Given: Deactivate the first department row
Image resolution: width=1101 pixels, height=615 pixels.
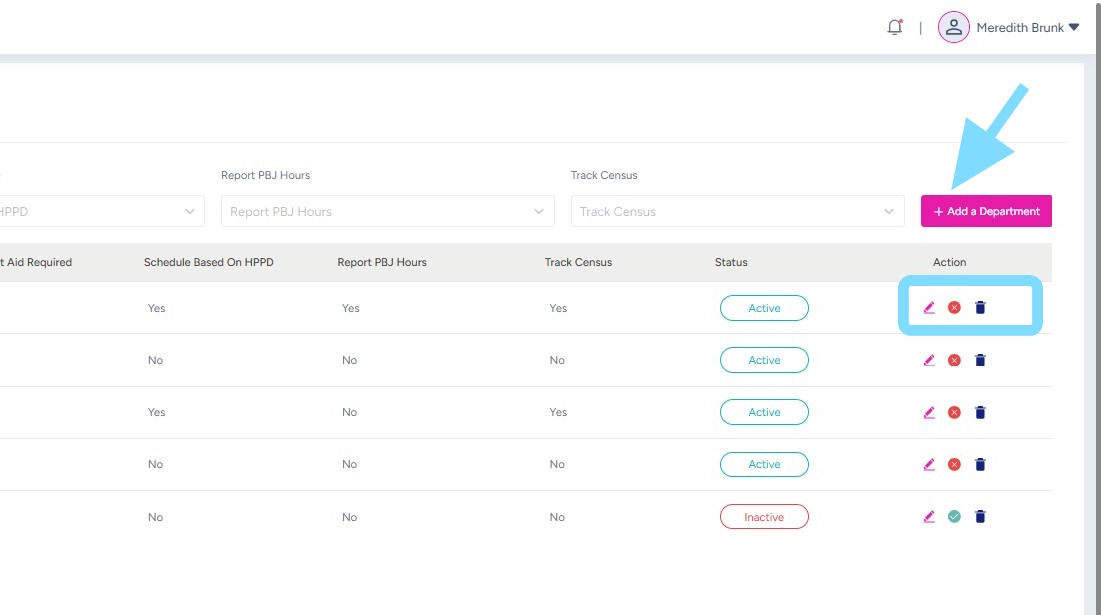Looking at the screenshot, I should tap(954, 308).
